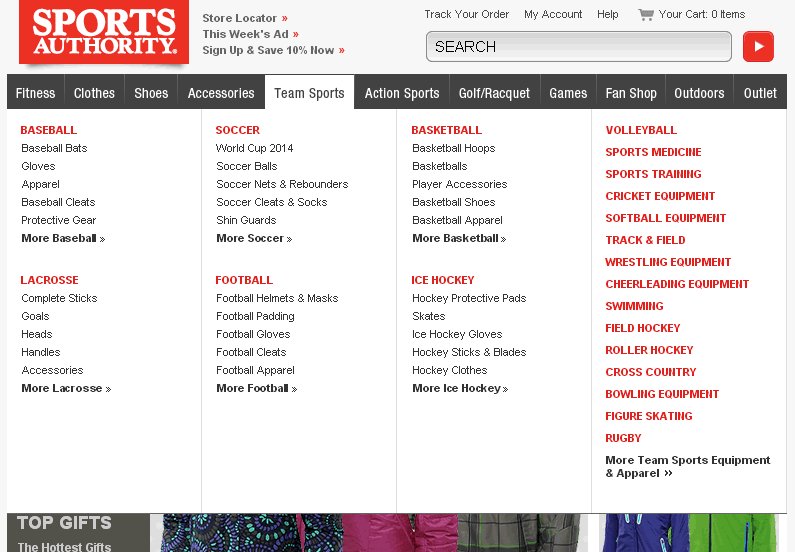Select the Golf/Racquet tab
Screen dimensions: 795x552
[494, 93]
